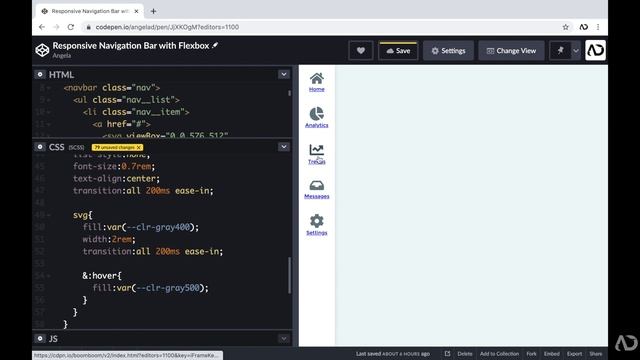Open CSS panel dropdown chevron
The width and height of the screenshot is (640, 360).
point(284,147)
